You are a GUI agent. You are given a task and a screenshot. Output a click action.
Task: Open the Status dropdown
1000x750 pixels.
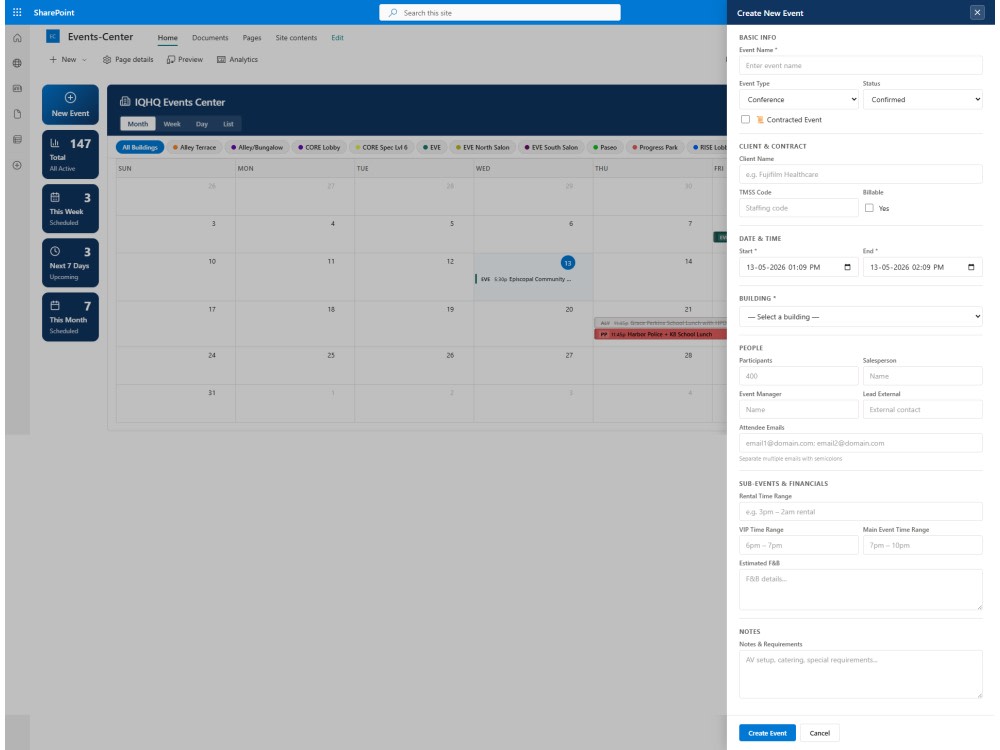point(922,99)
